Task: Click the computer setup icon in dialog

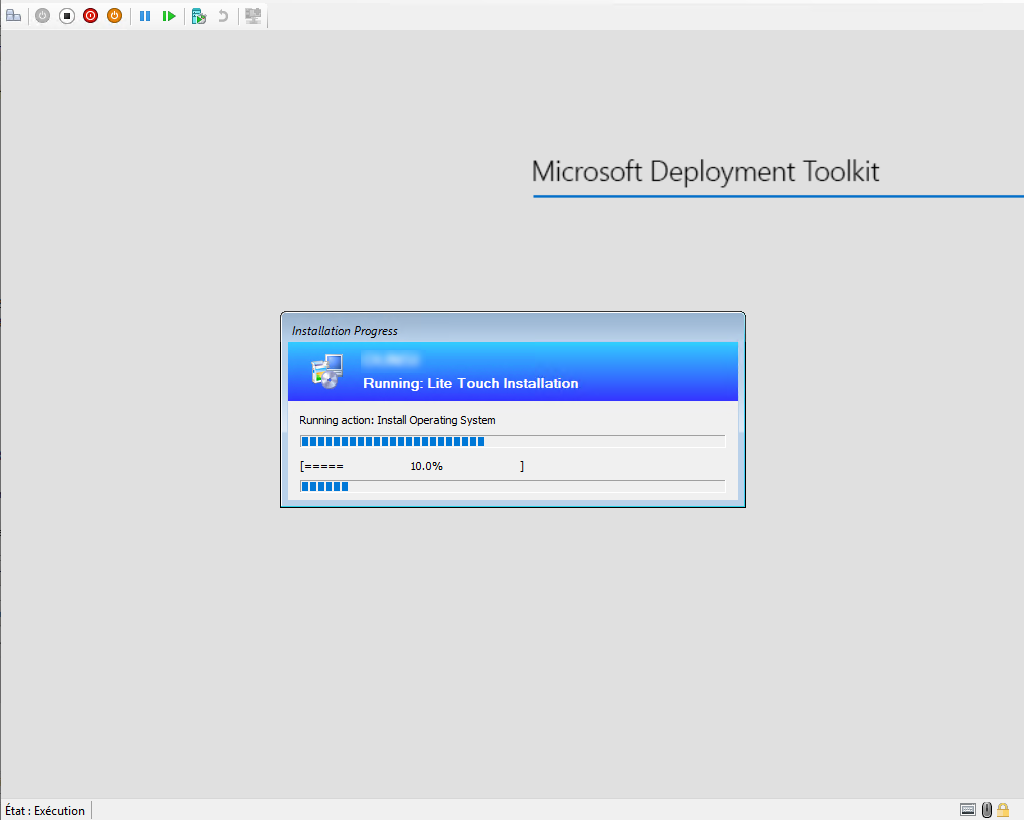Action: coord(327,371)
